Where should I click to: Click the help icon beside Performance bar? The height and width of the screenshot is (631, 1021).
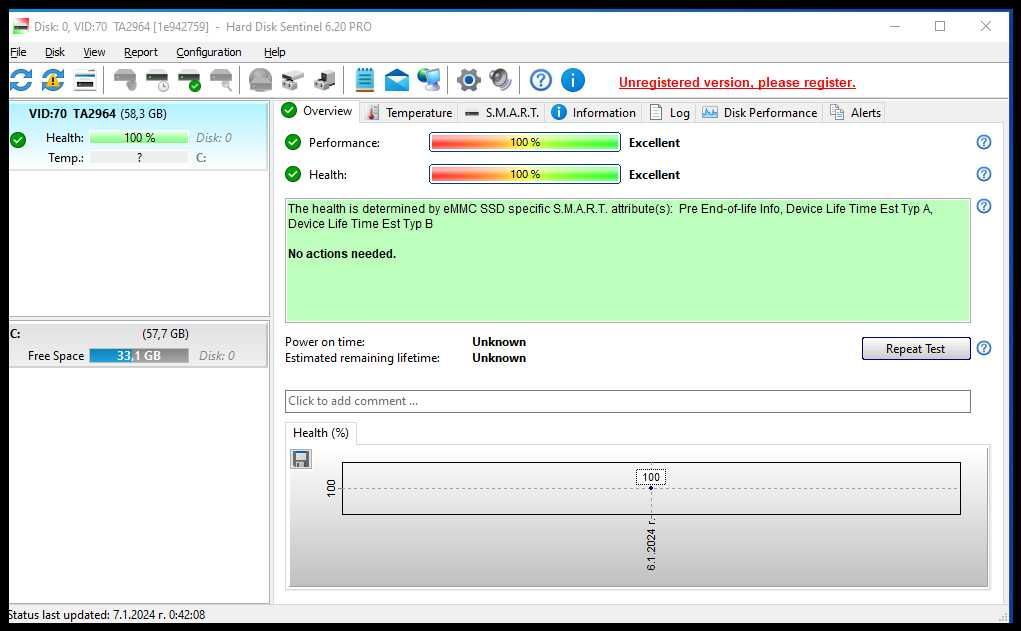coord(983,142)
